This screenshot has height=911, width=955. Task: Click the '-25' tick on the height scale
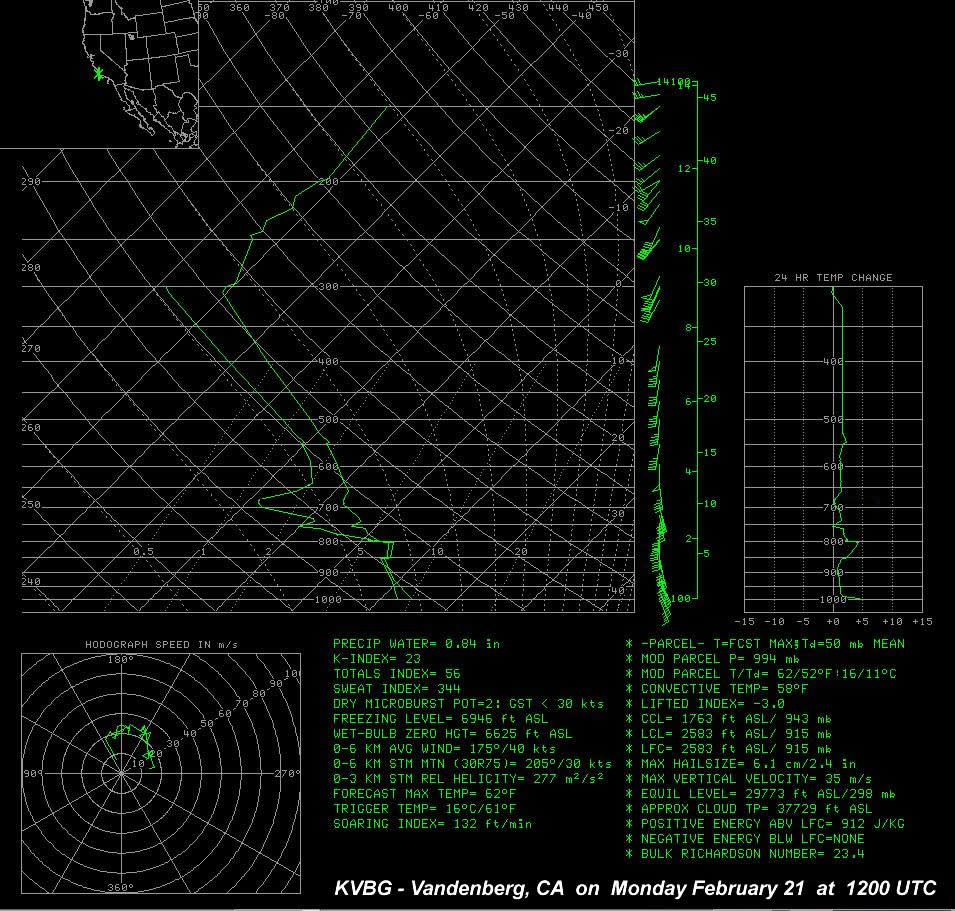click(x=708, y=342)
